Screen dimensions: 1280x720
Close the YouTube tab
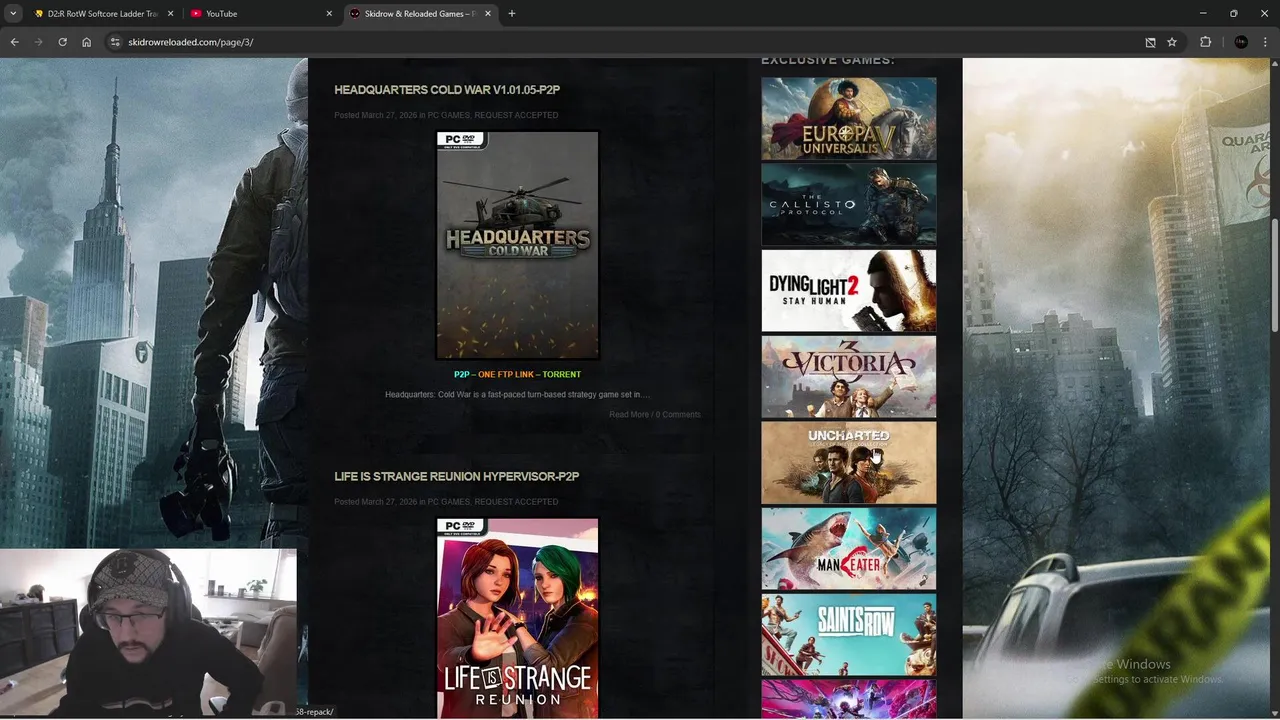pos(329,14)
